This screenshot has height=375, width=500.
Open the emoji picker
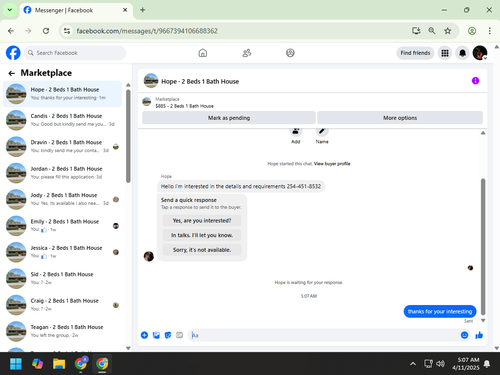tap(464, 335)
